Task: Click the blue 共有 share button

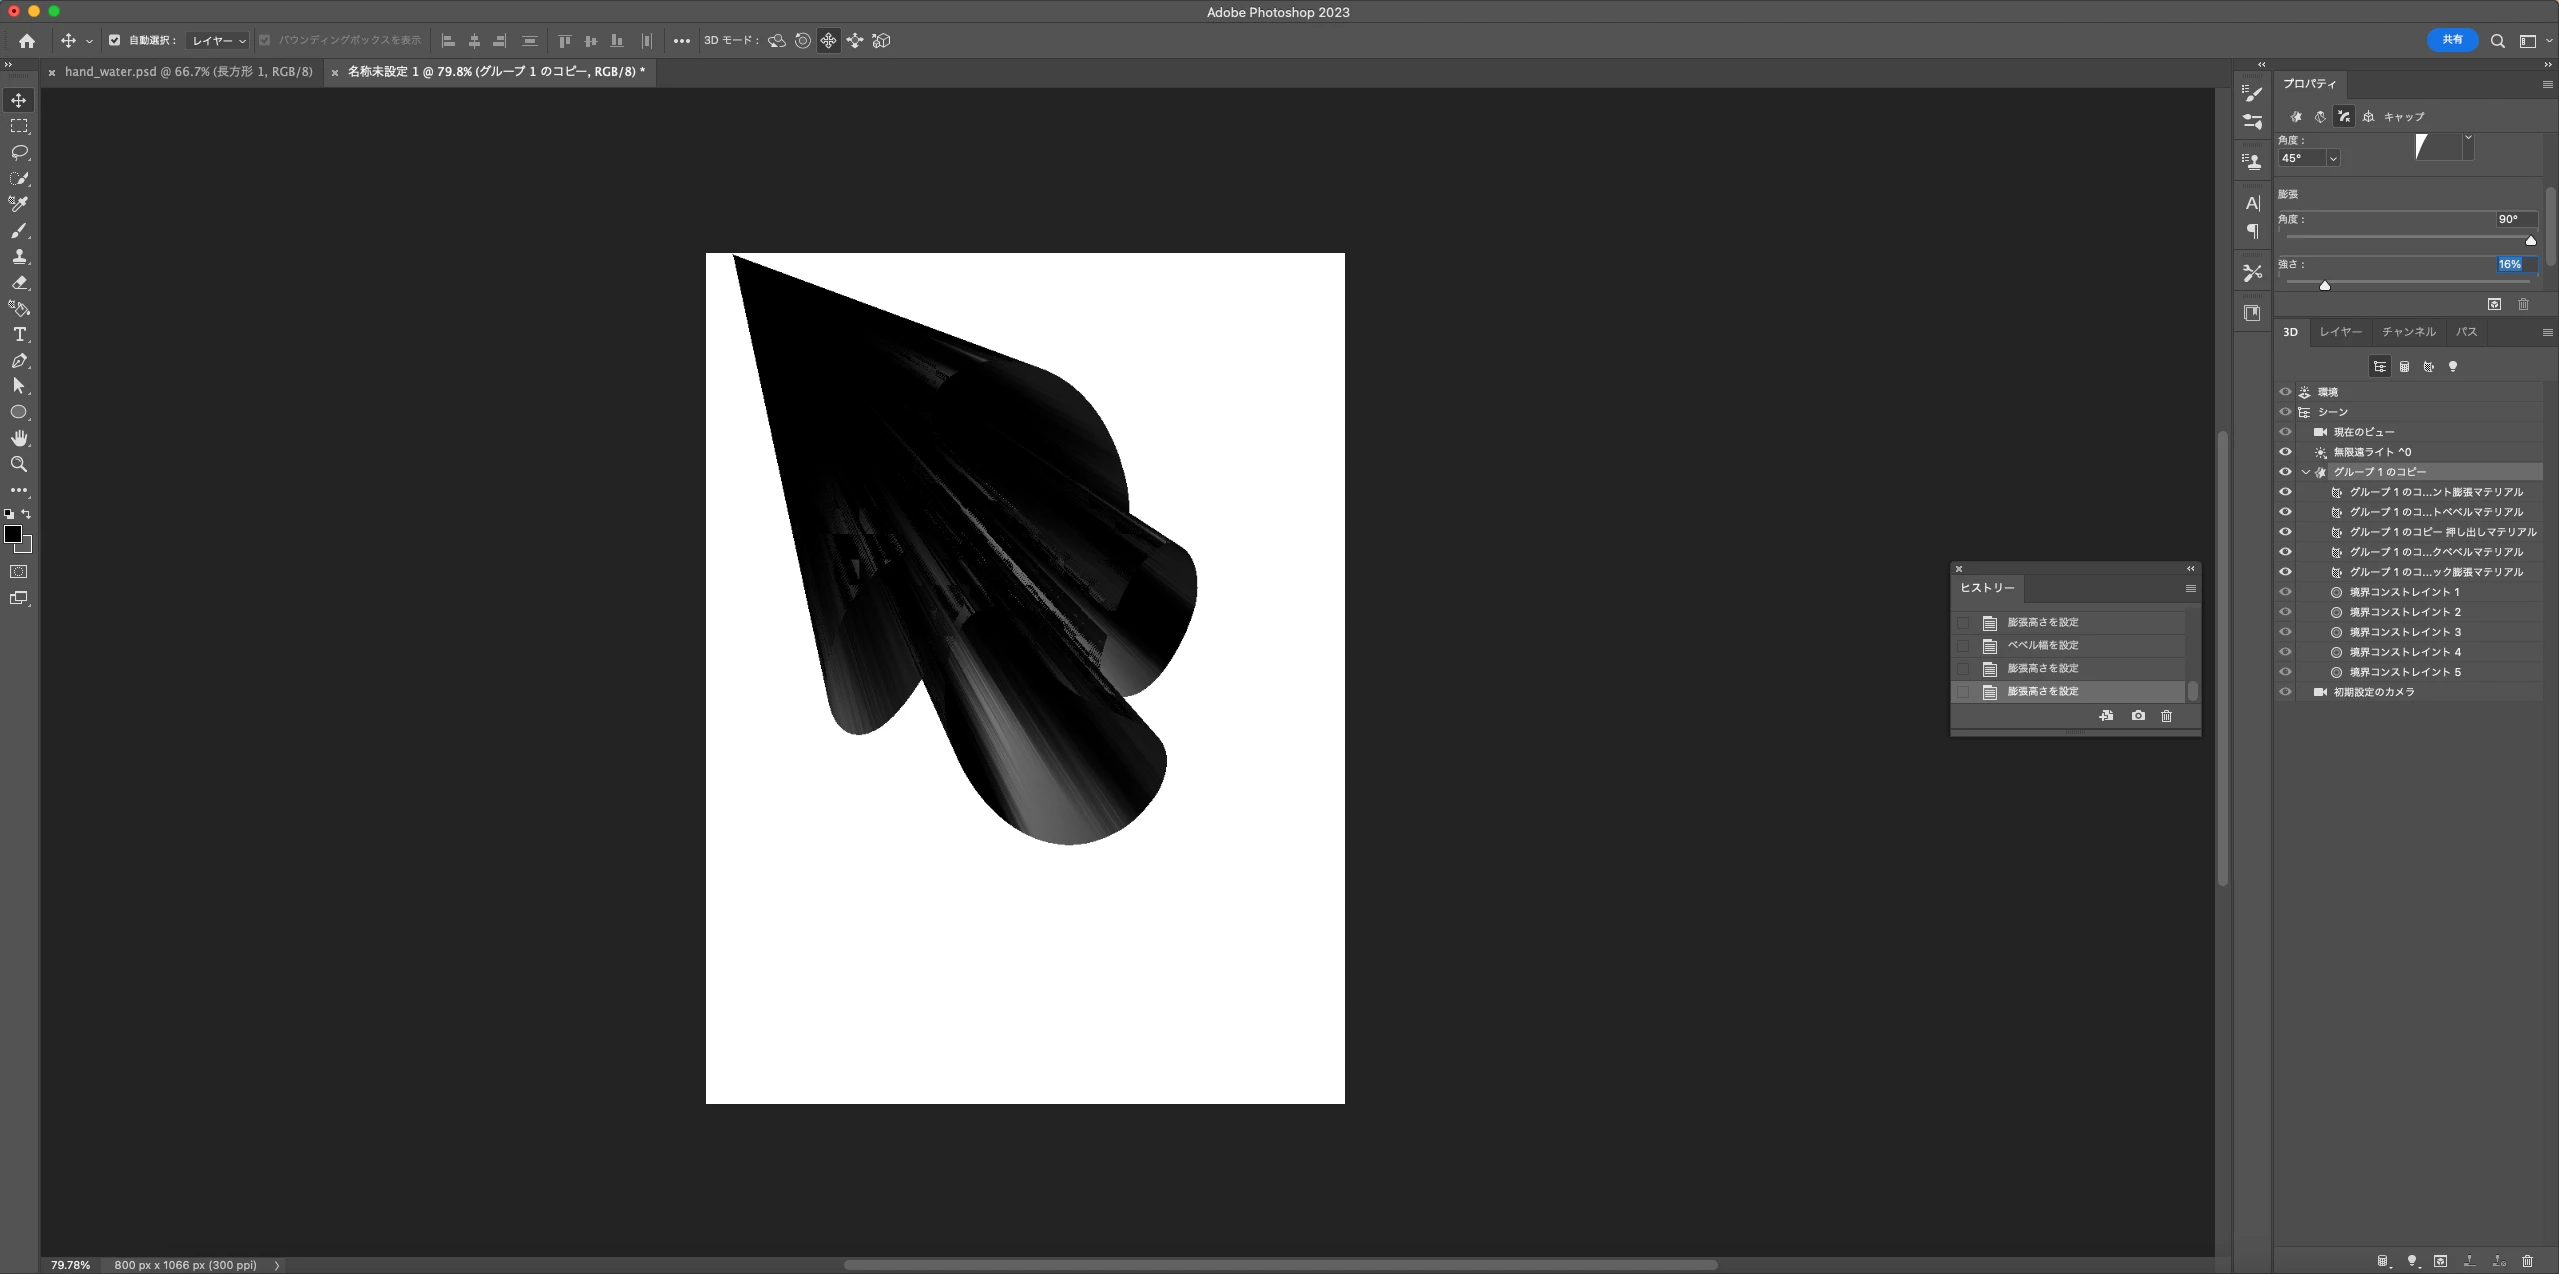Action: click(x=2452, y=40)
